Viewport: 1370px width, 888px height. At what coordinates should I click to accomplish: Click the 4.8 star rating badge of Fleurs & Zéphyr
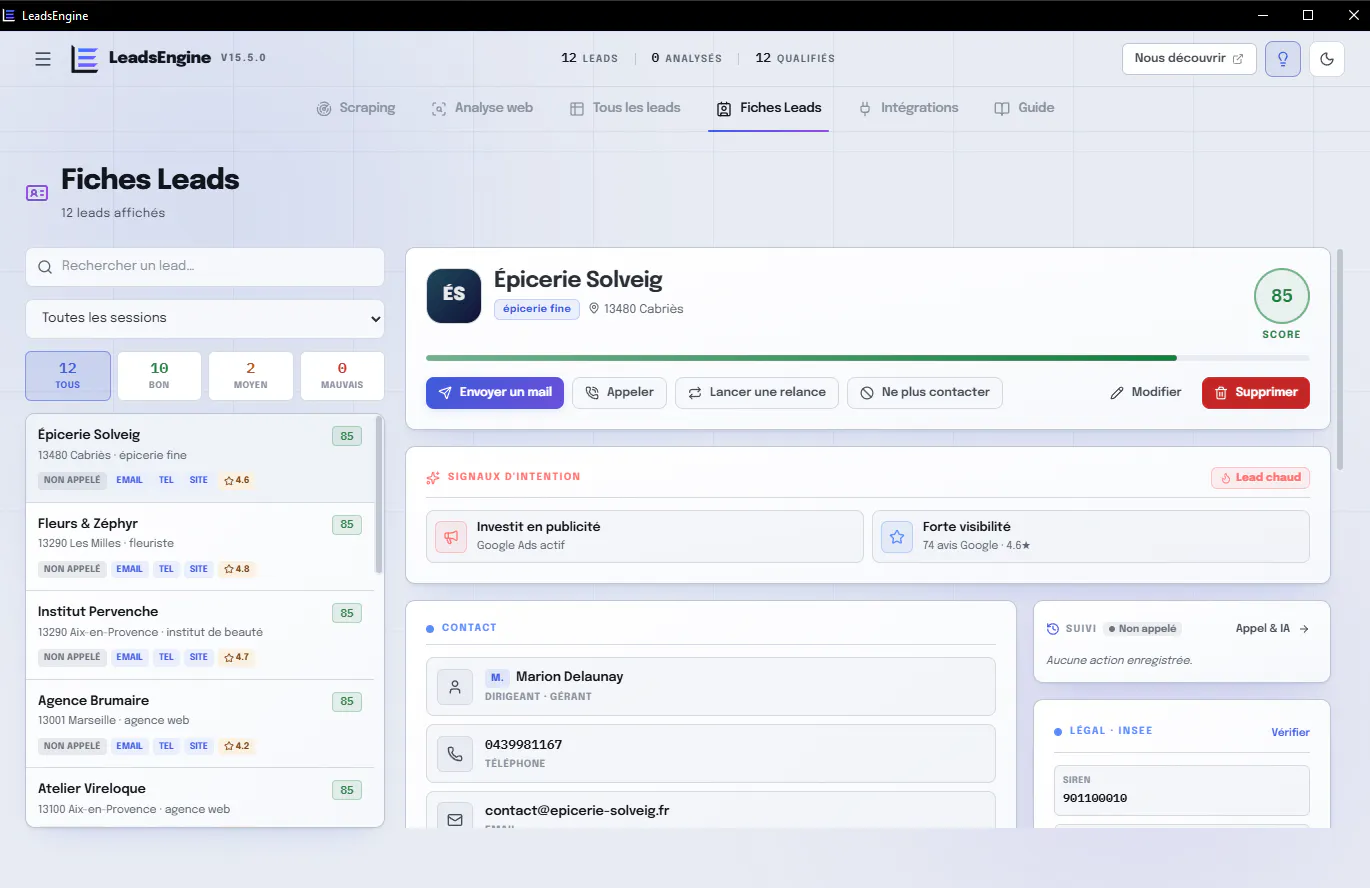pos(237,569)
